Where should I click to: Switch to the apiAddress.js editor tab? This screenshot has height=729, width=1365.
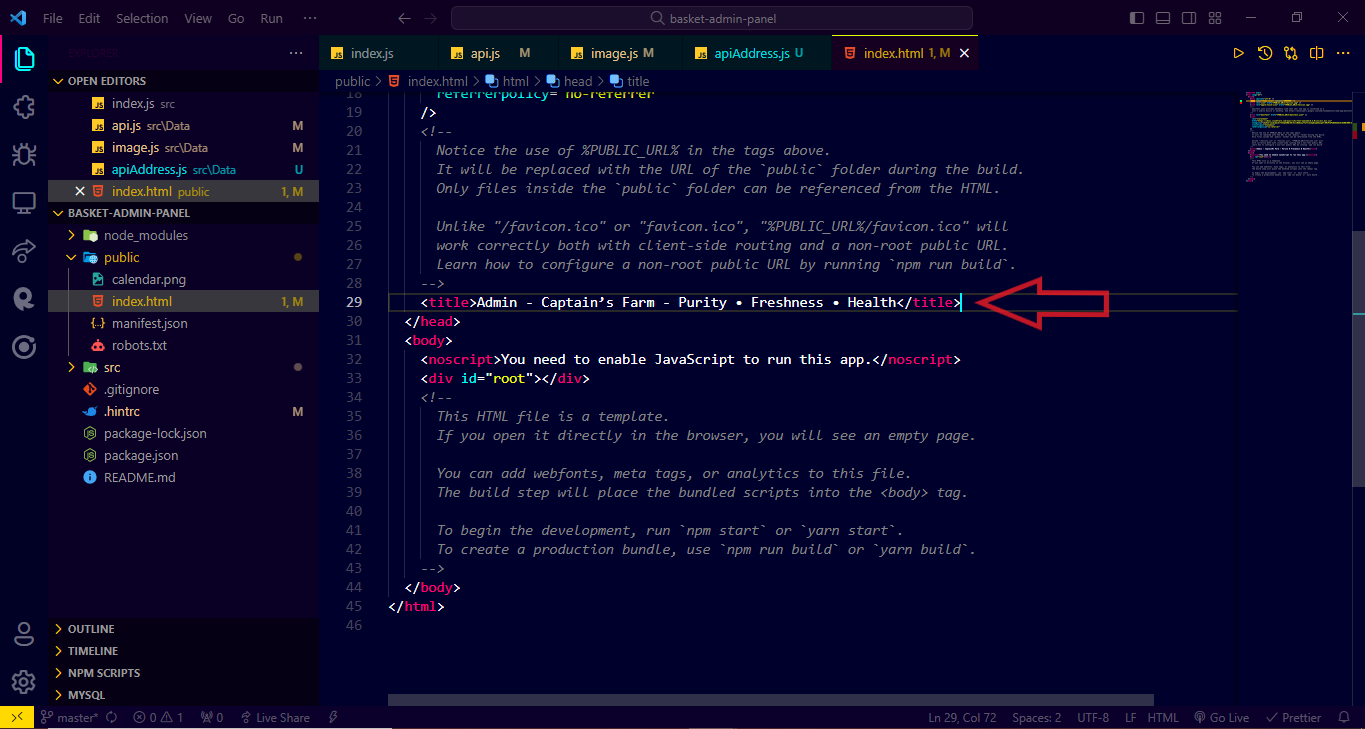tap(756, 53)
